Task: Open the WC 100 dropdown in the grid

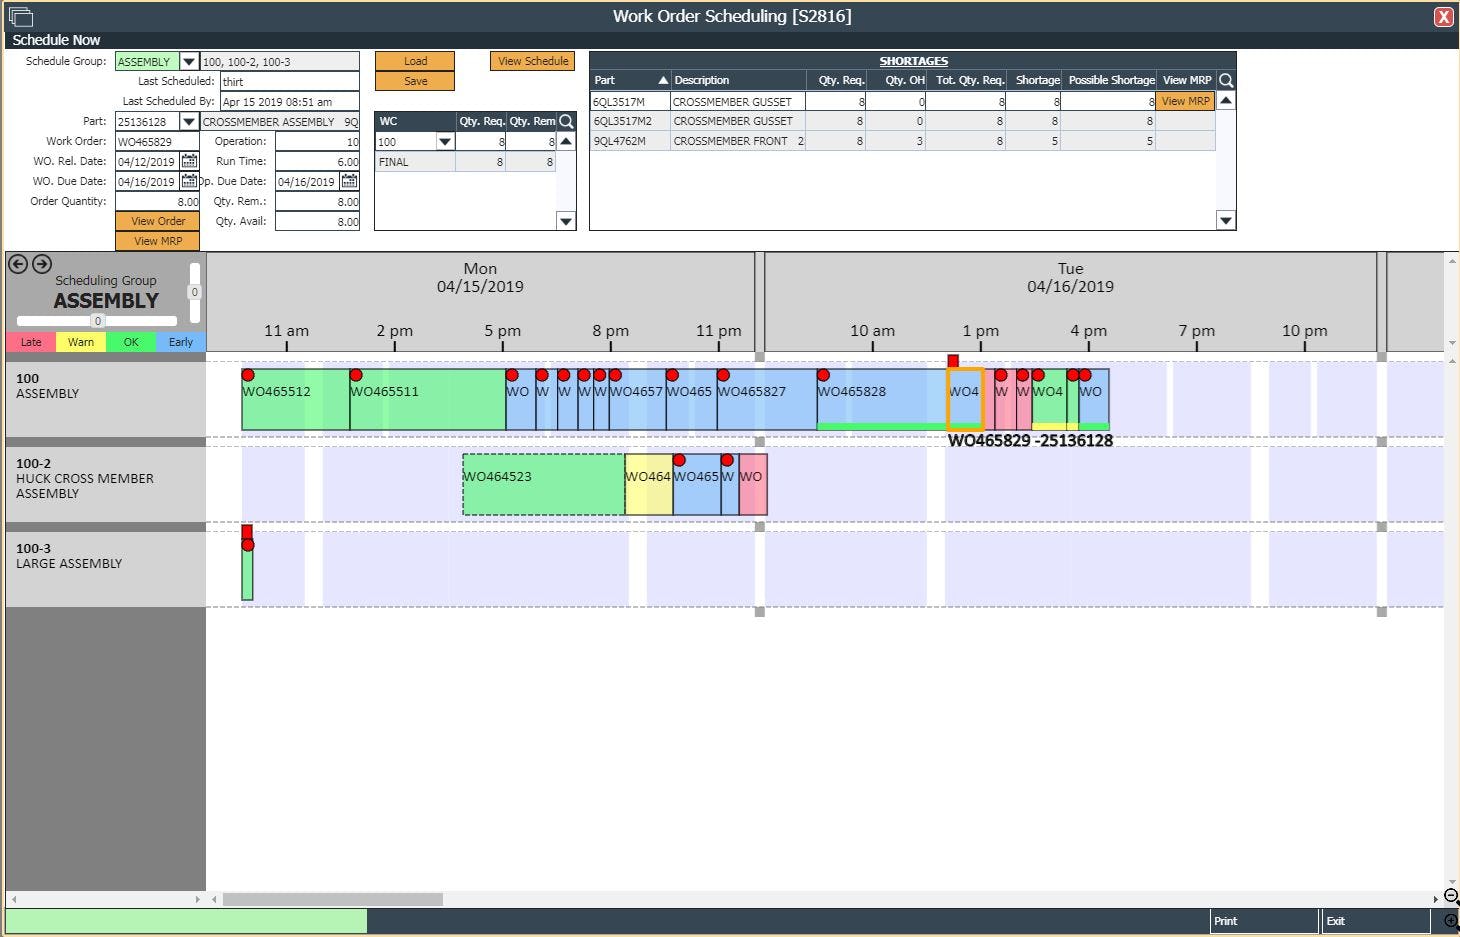Action: coord(442,141)
